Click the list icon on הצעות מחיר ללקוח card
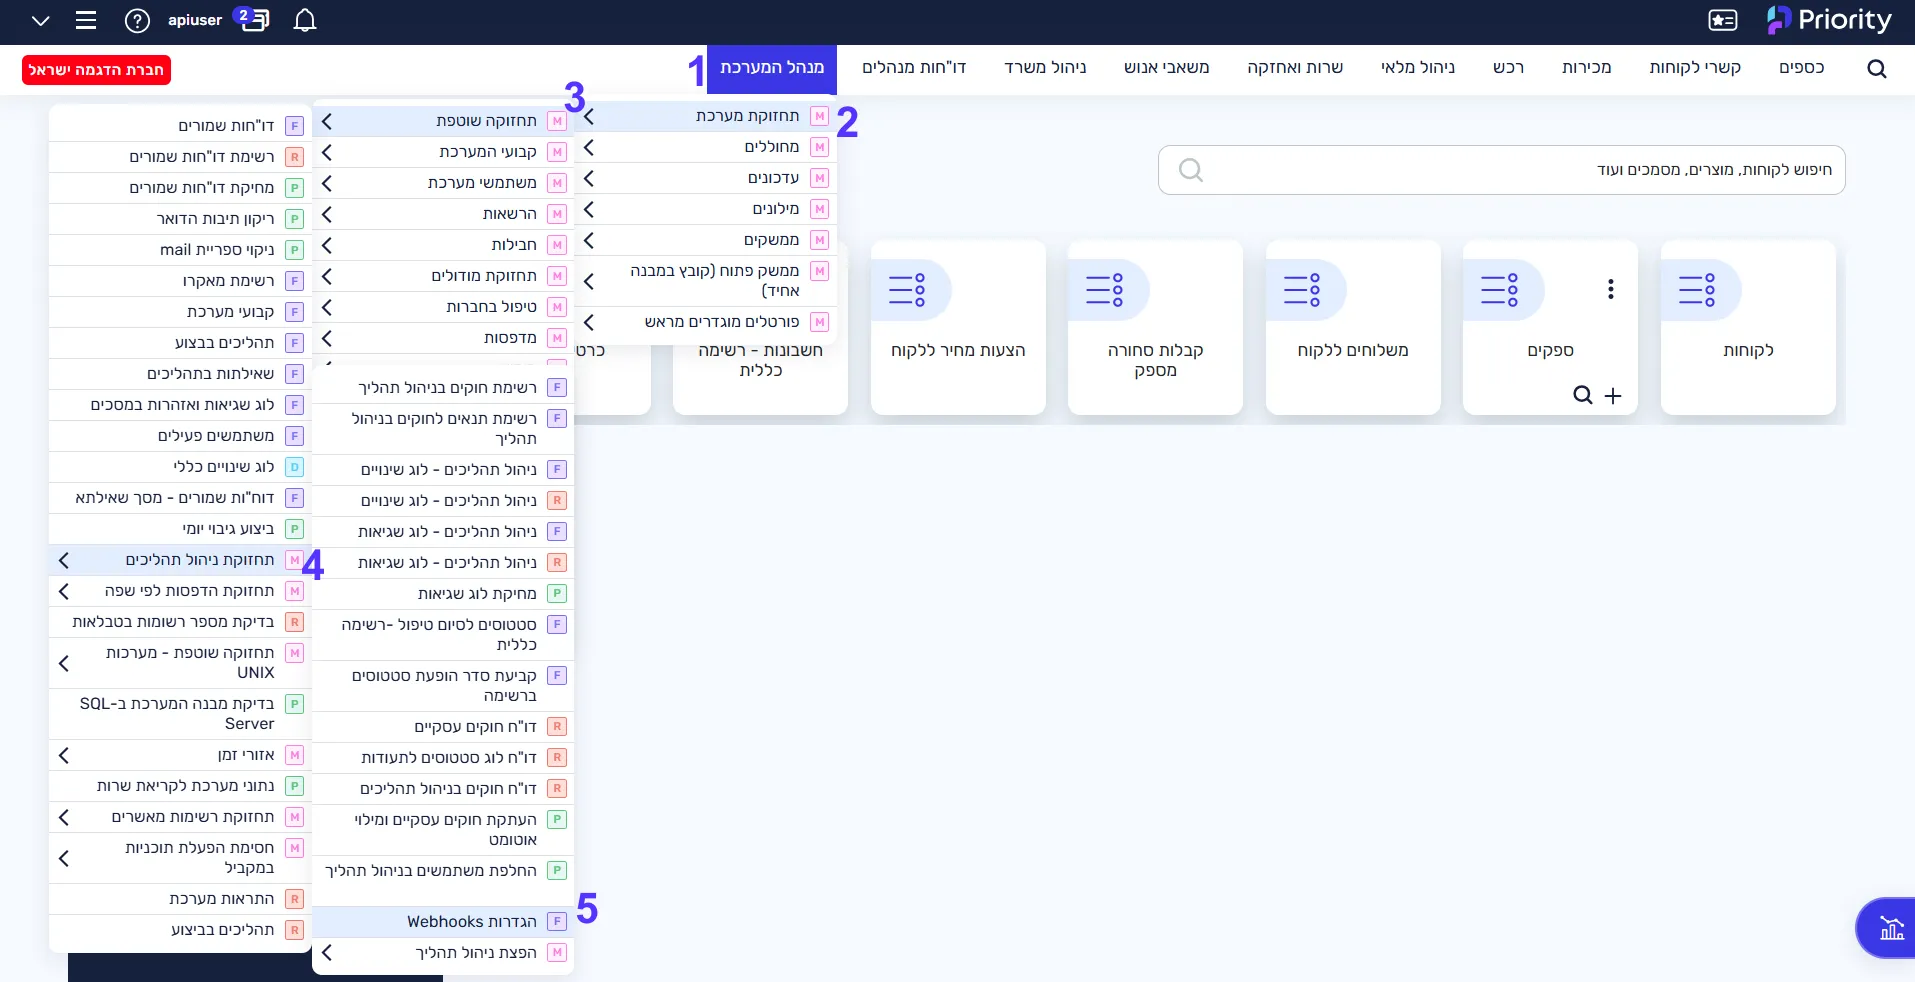This screenshot has width=1915, height=982. 906,290
